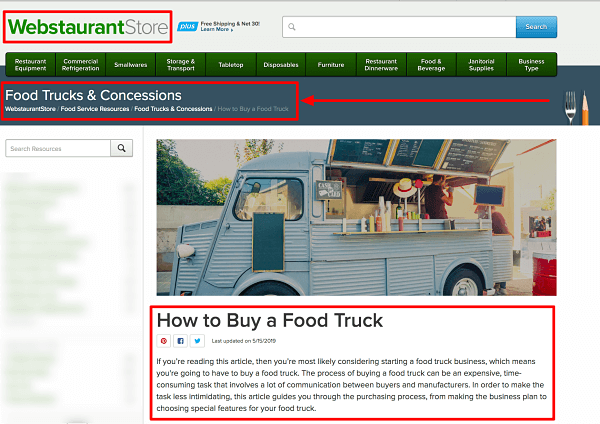
Task: Click the WebstaurantStore breadcrumb link
Action: [x=30, y=109]
